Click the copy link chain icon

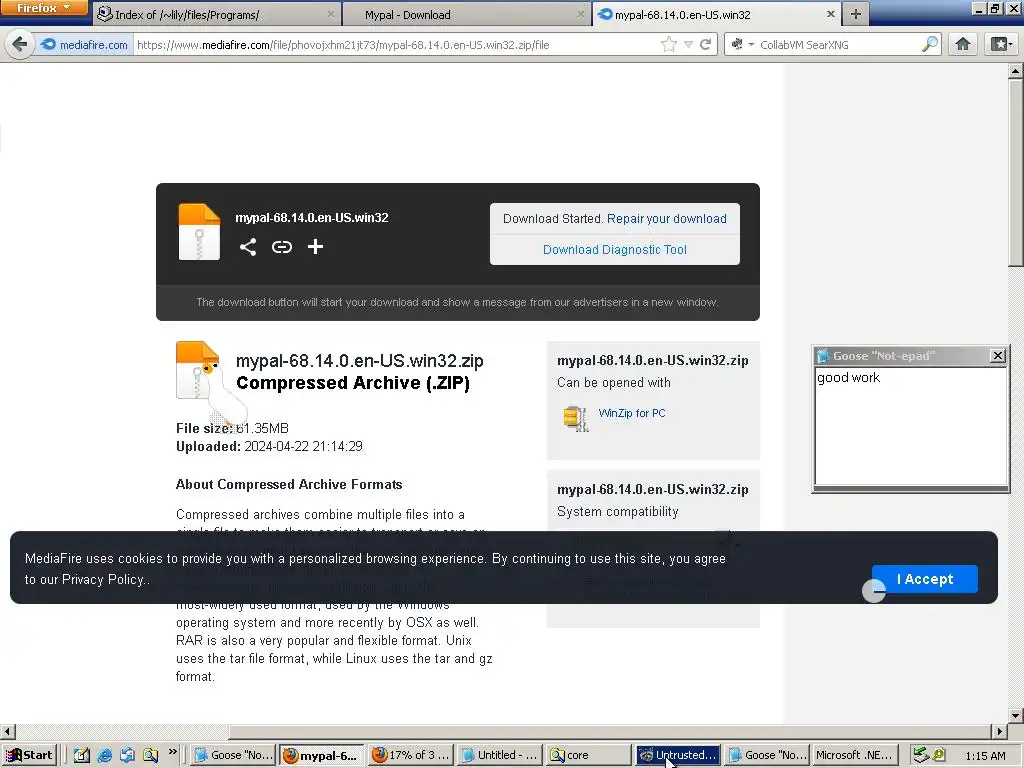pyautogui.click(x=281, y=247)
